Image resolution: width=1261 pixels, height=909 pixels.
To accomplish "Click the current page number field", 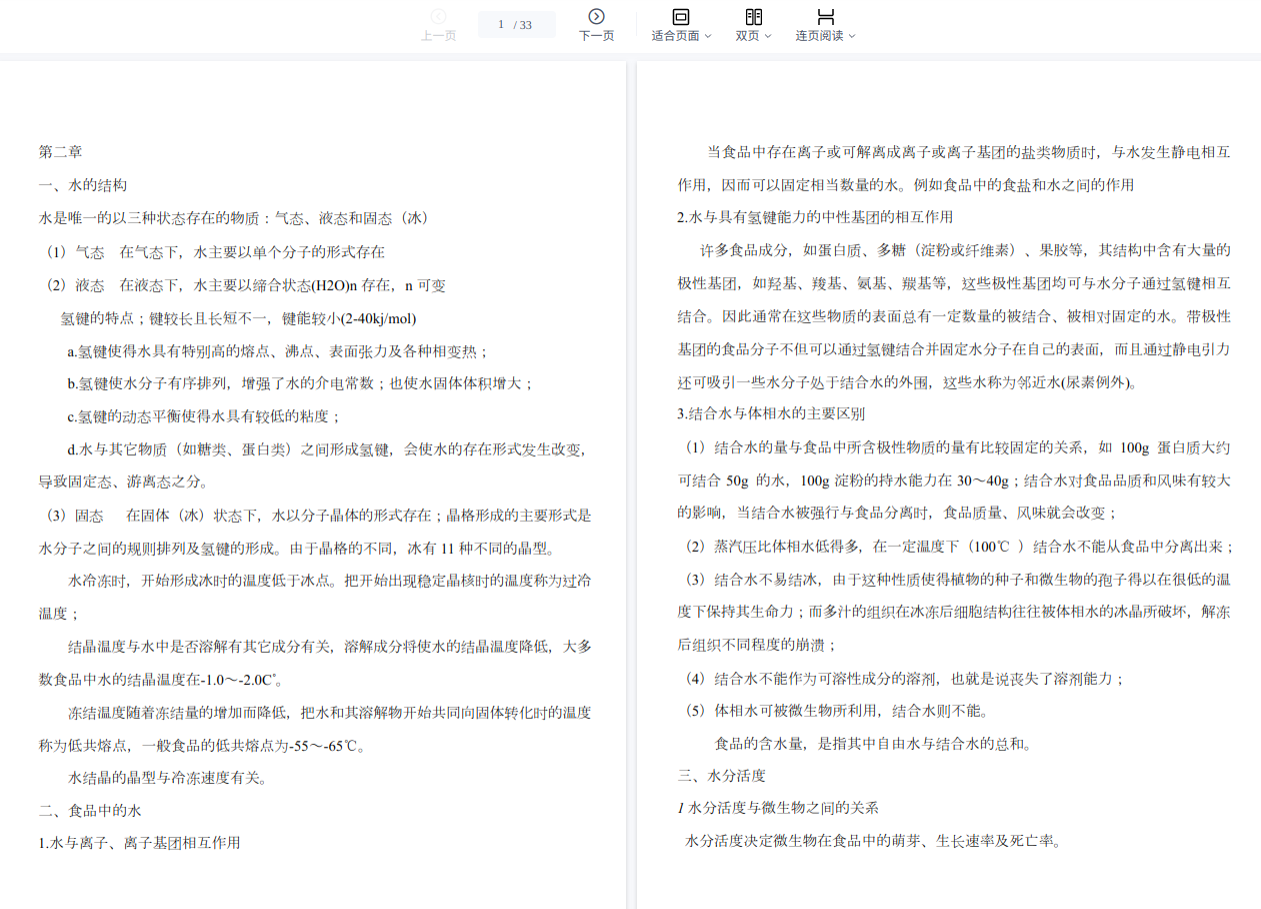I will (501, 24).
